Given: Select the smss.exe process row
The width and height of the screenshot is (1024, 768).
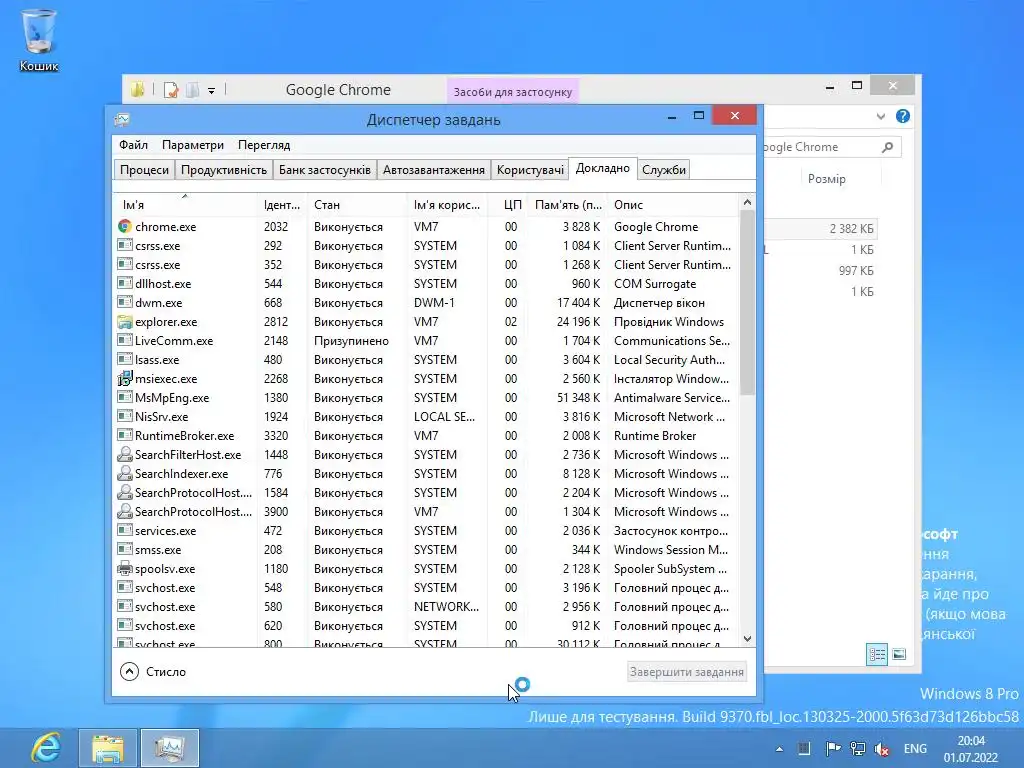Looking at the screenshot, I should (427, 549).
